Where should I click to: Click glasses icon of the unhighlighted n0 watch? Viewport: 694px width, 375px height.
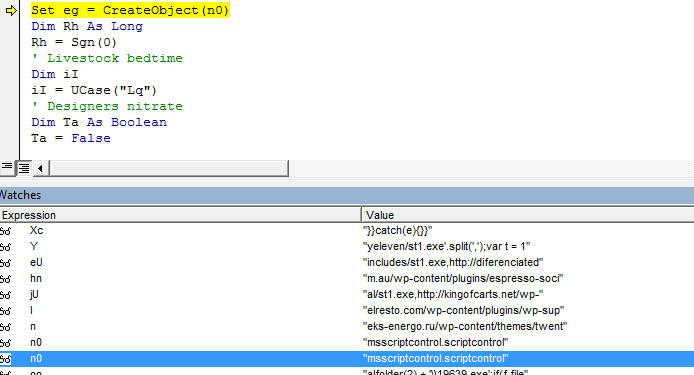click(x=5, y=343)
